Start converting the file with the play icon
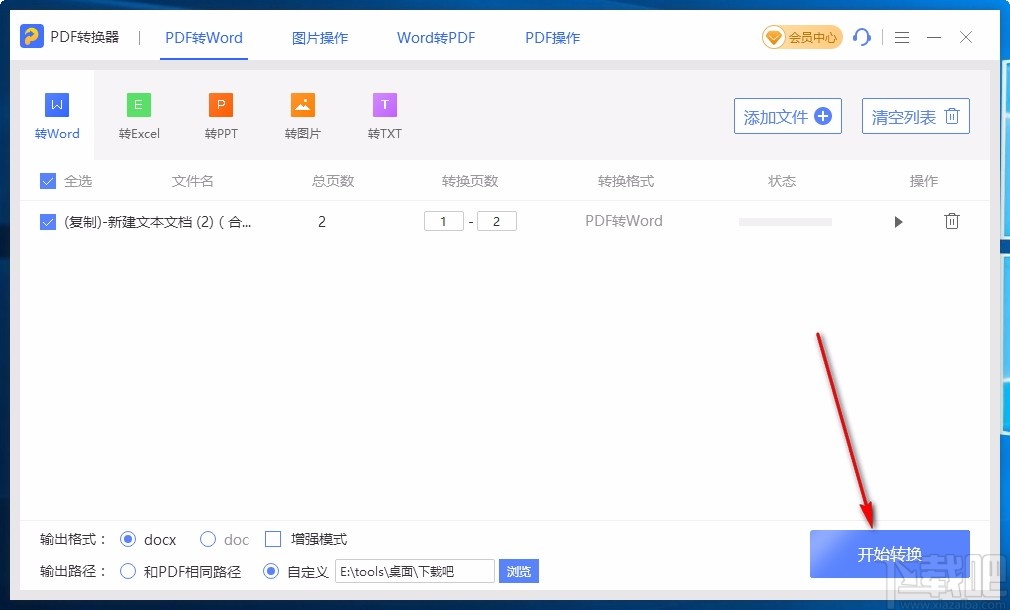1010x610 pixels. 898,221
